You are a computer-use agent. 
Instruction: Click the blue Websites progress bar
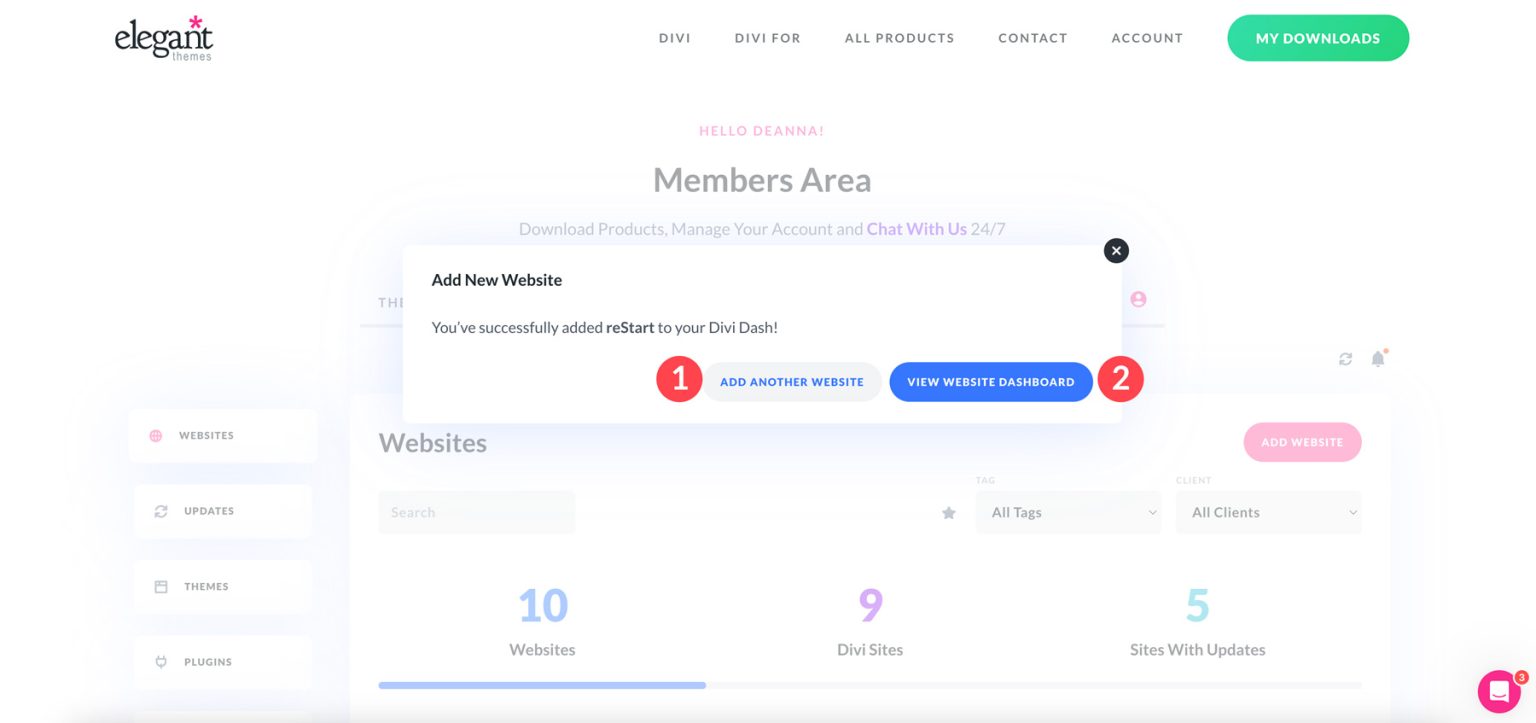tap(542, 685)
